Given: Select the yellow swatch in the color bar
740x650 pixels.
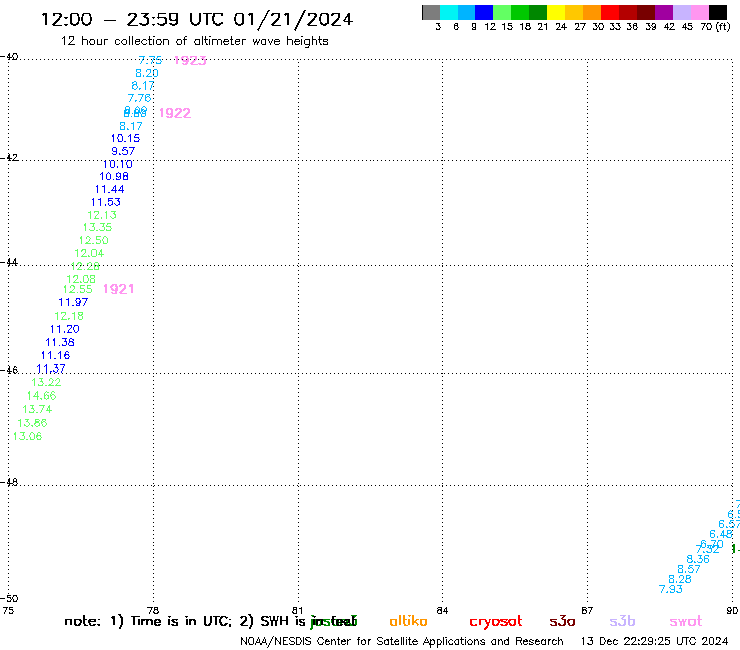Looking at the screenshot, I should click(x=556, y=12).
